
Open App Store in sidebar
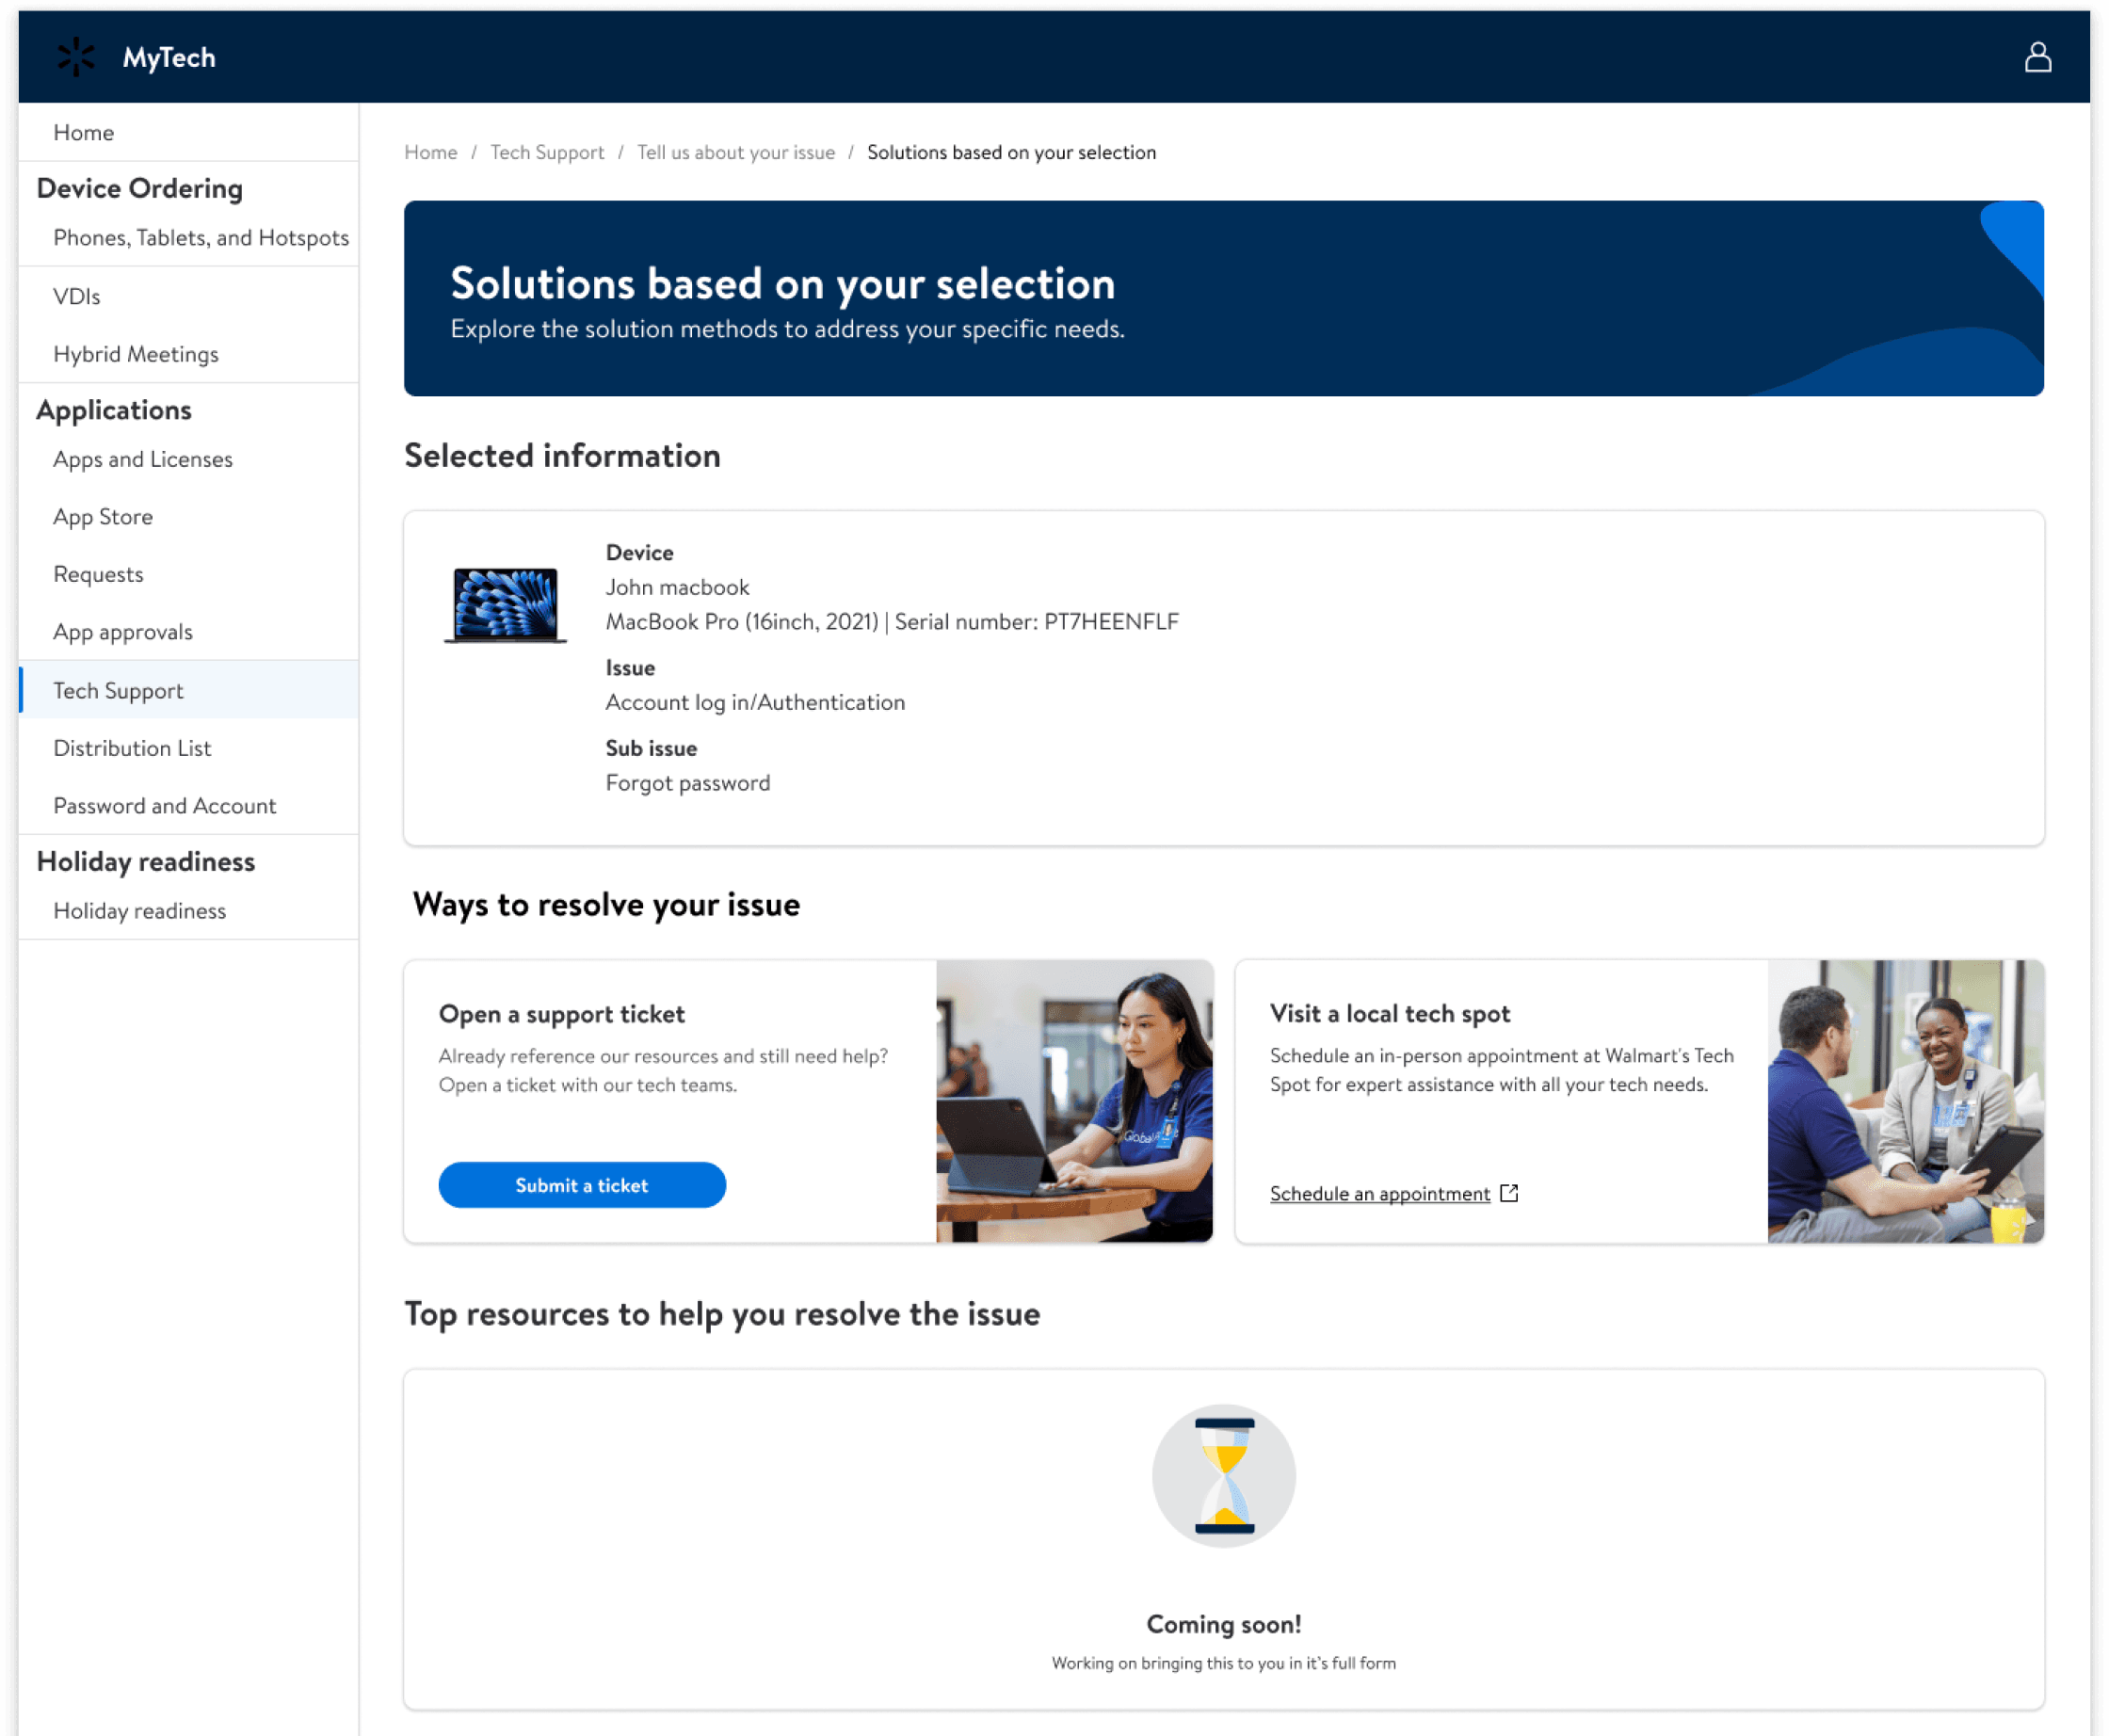click(103, 517)
